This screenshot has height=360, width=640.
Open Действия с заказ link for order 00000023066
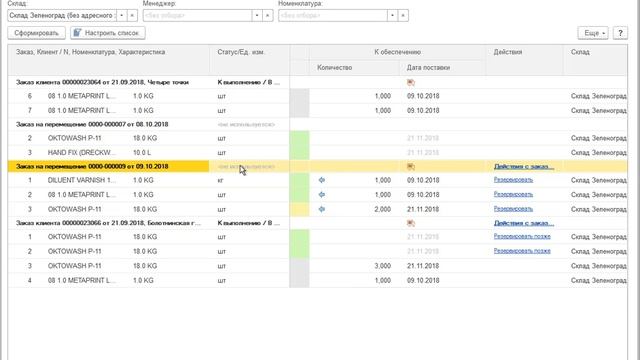click(524, 223)
